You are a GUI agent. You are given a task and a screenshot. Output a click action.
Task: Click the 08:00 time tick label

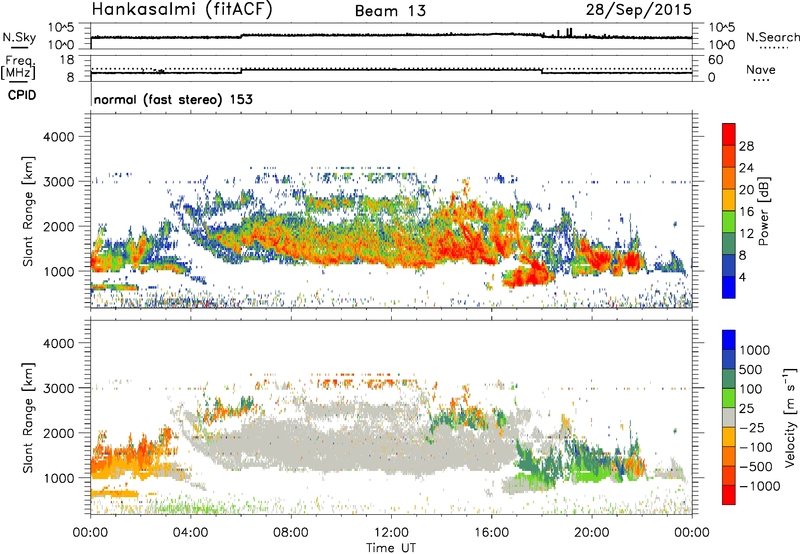(291, 533)
